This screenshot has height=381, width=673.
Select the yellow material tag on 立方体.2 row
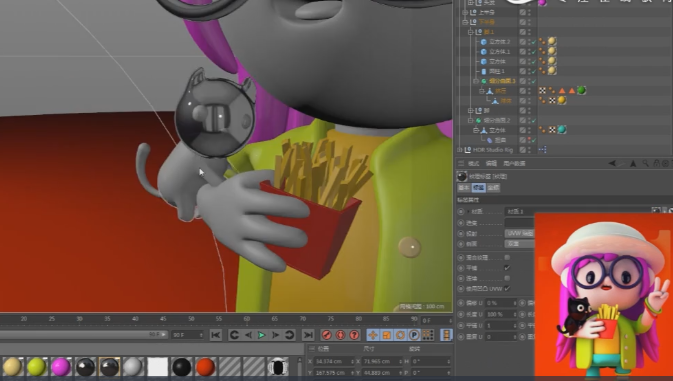(x=552, y=41)
